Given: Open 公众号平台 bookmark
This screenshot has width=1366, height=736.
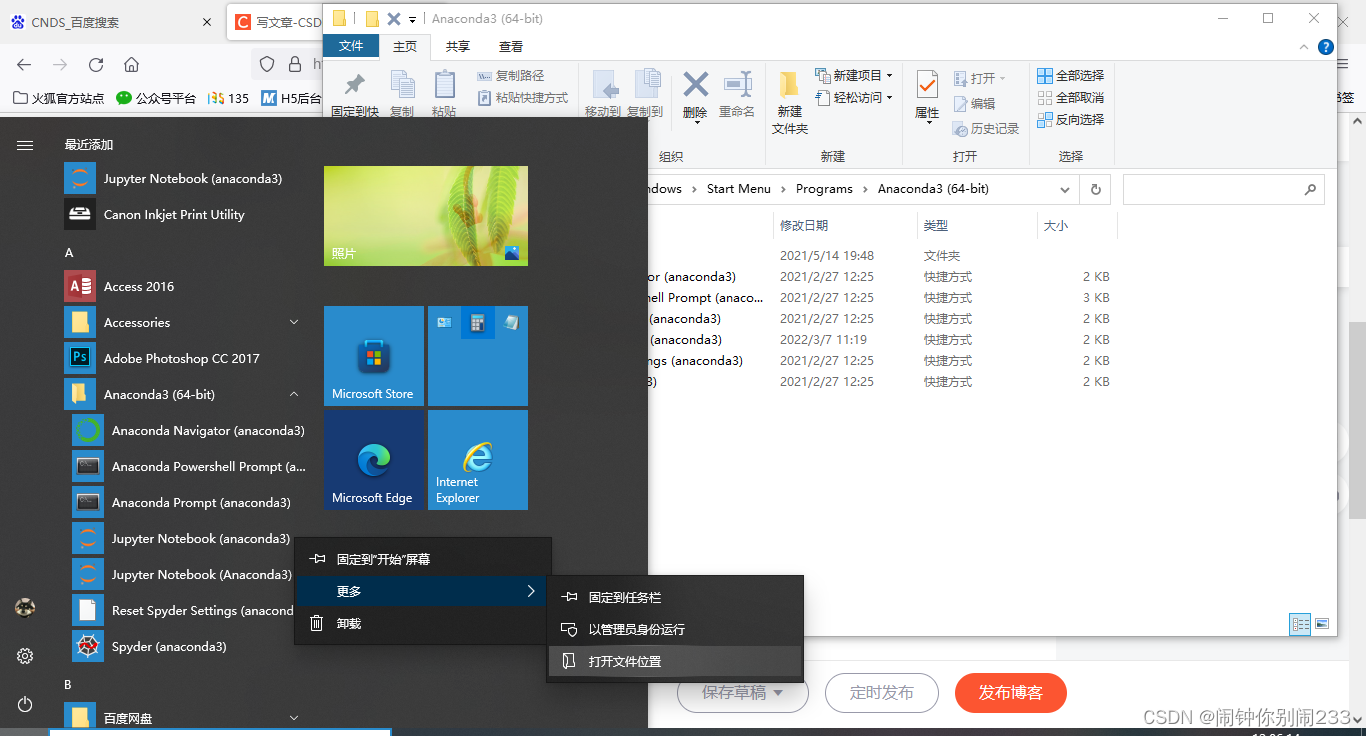Looking at the screenshot, I should click(x=156, y=98).
